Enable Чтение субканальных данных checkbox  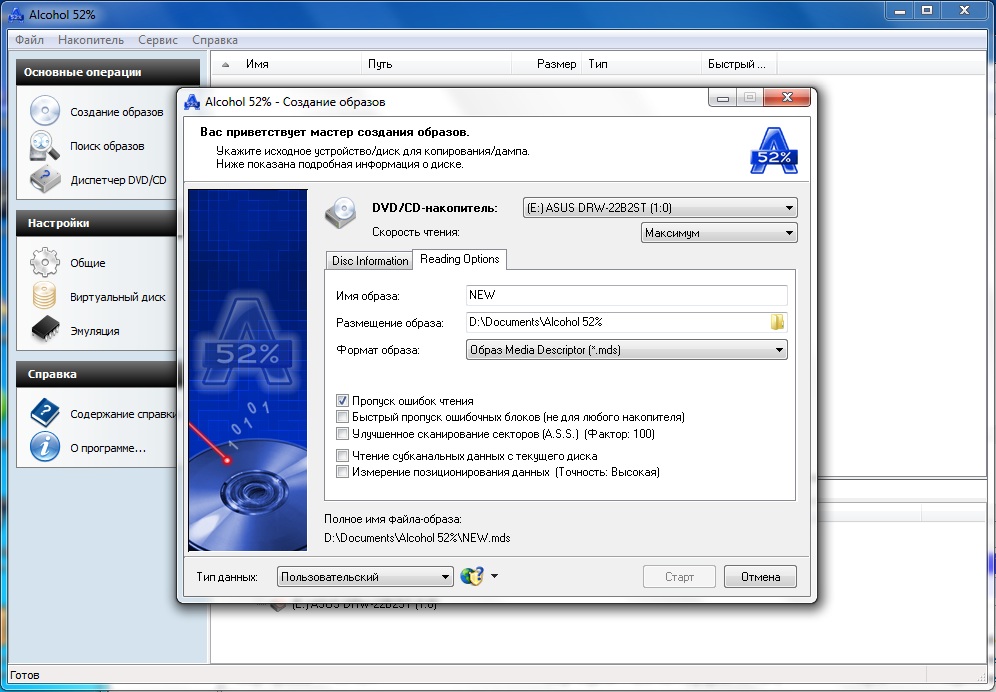point(342,456)
